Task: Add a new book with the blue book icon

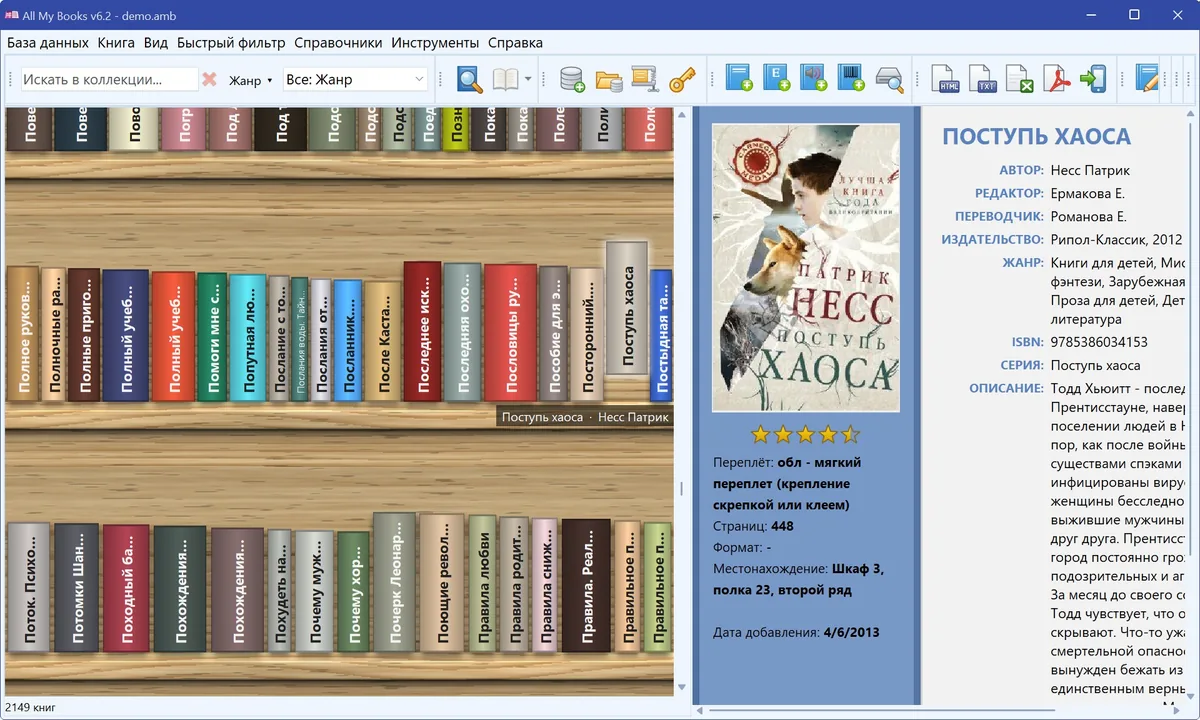Action: click(739, 78)
